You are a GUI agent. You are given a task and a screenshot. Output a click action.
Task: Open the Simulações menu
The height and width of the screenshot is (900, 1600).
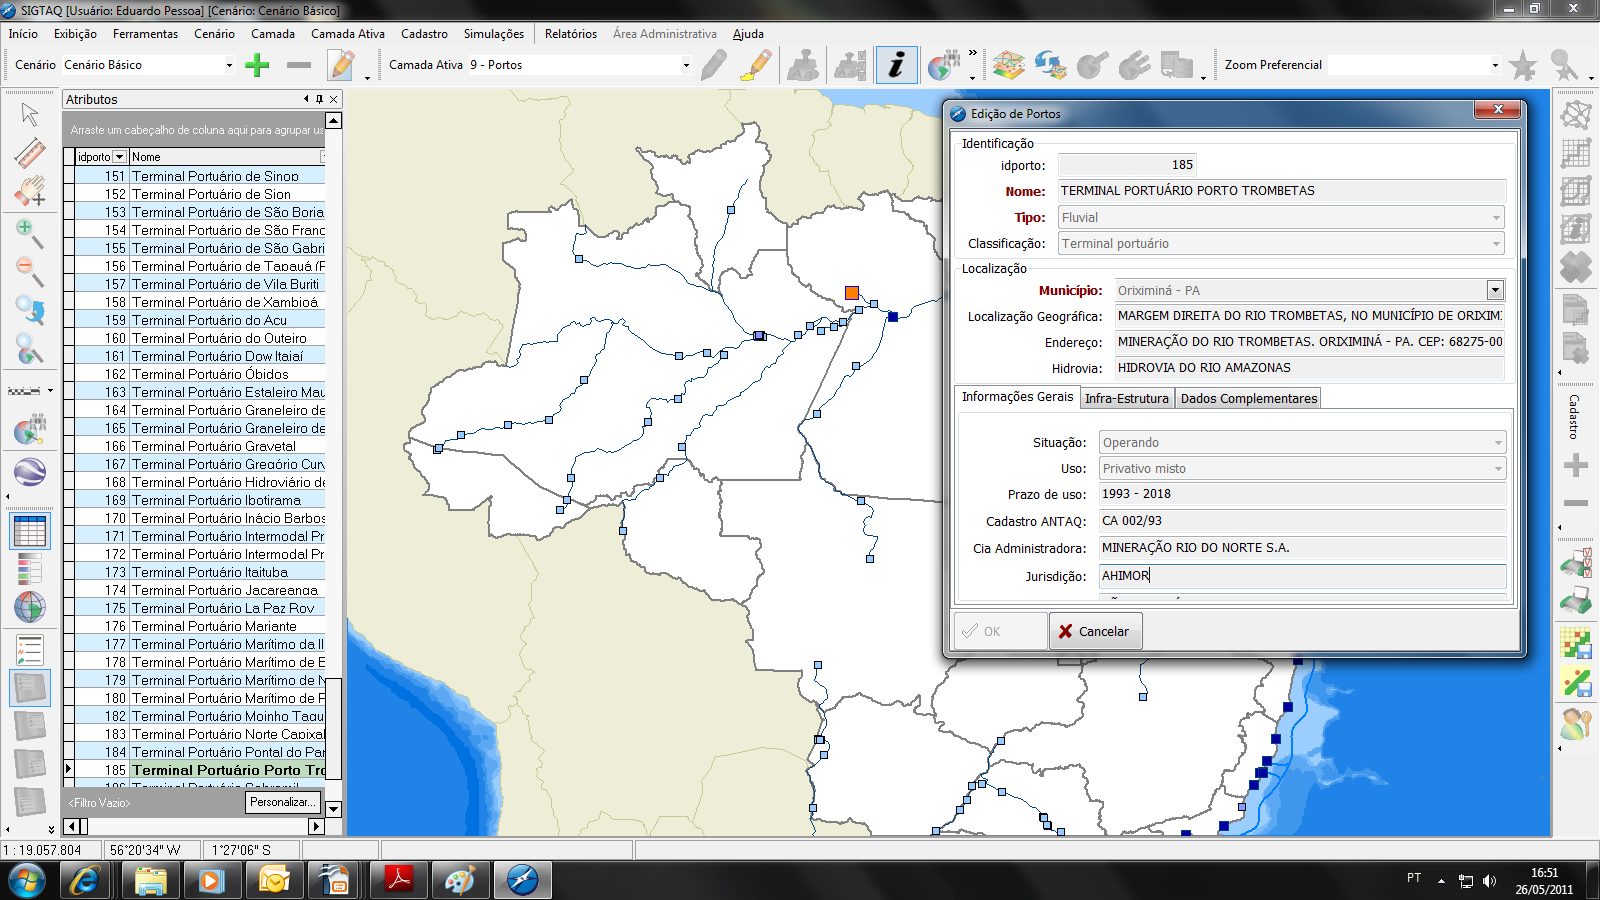pos(493,34)
